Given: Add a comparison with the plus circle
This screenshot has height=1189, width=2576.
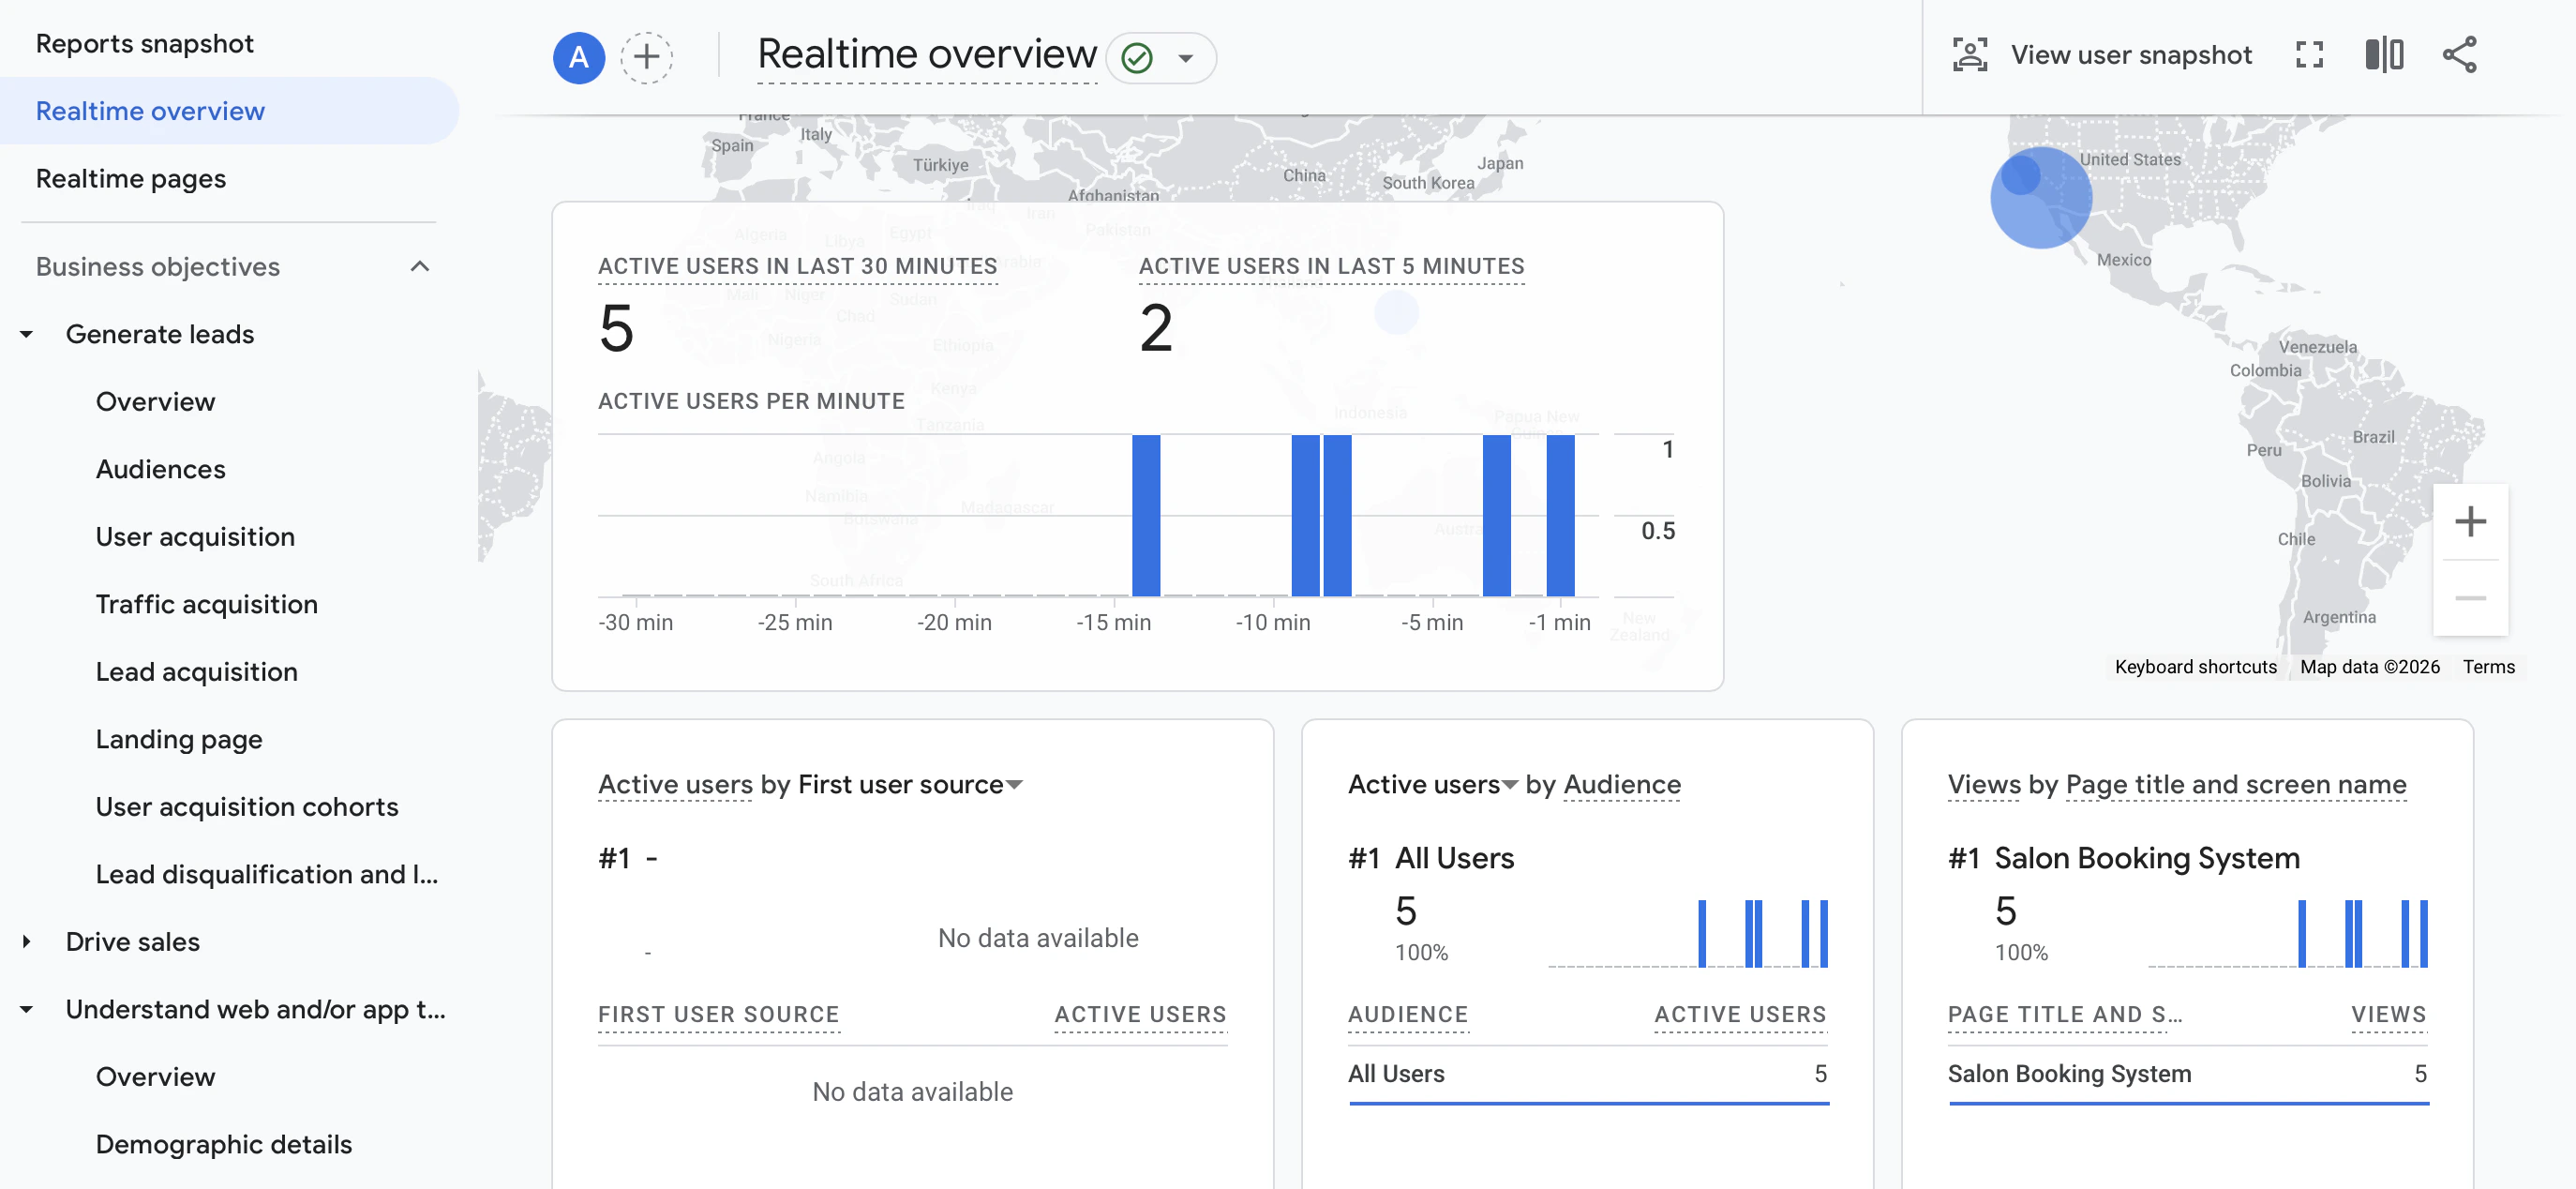Looking at the screenshot, I should tap(647, 57).
